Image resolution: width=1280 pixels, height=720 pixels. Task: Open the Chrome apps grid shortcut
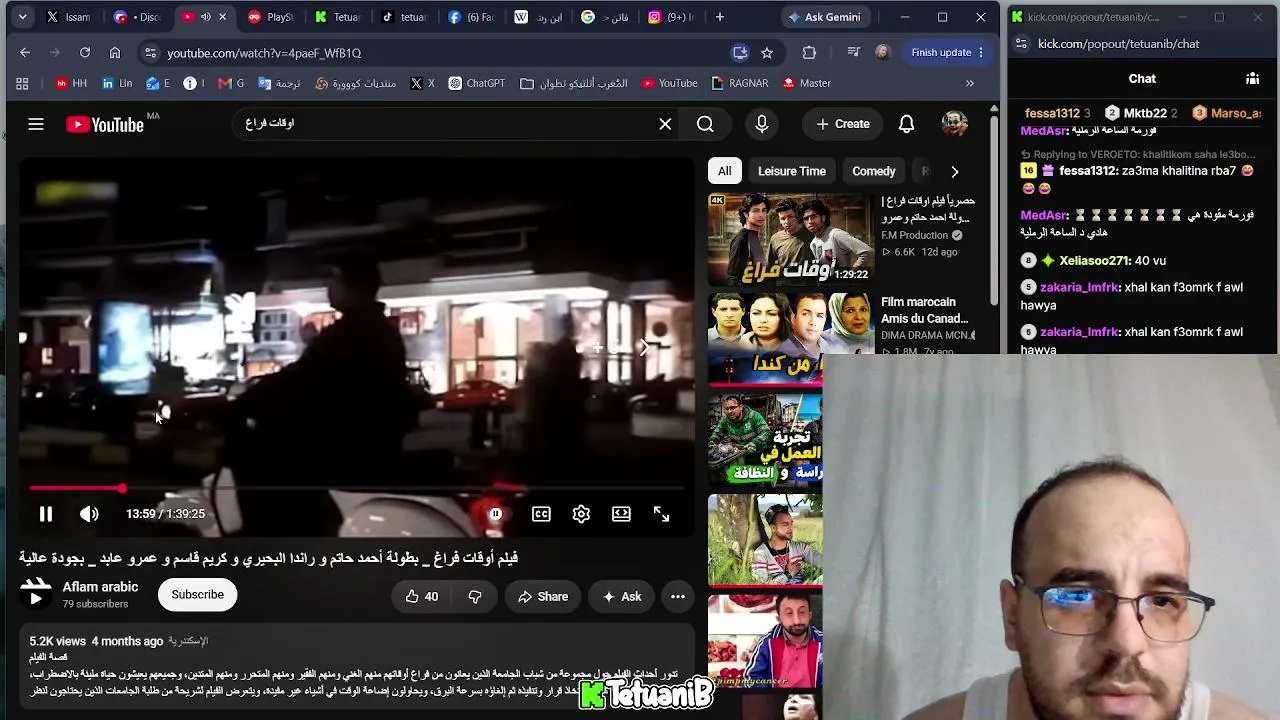tap(22, 84)
